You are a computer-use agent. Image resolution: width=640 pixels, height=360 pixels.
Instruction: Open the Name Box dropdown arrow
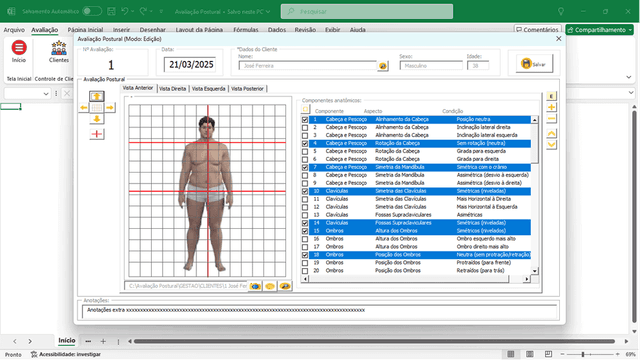(46, 94)
